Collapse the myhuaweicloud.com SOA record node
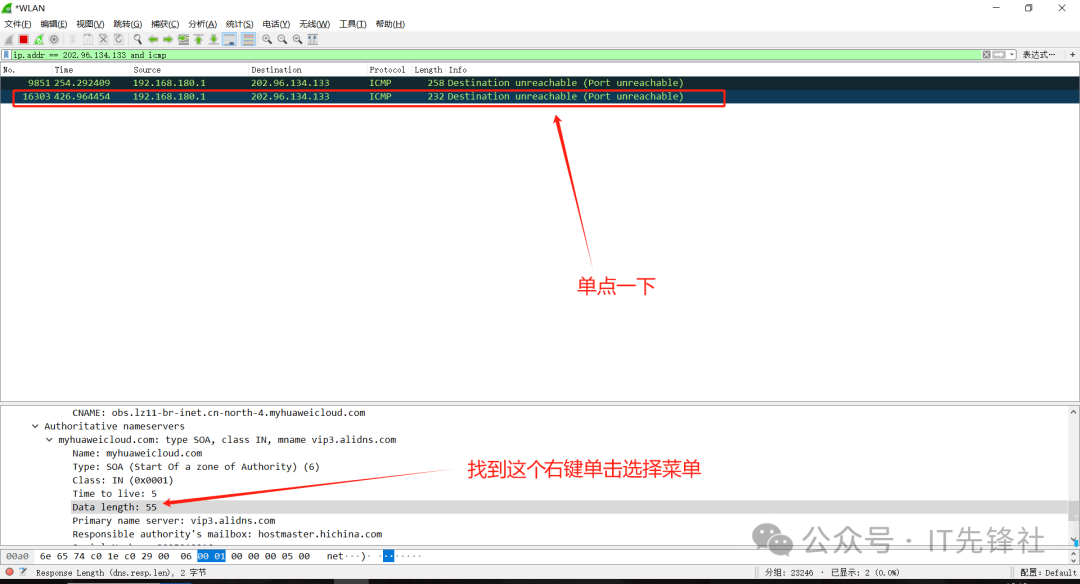The height and width of the screenshot is (584, 1080). [50, 440]
